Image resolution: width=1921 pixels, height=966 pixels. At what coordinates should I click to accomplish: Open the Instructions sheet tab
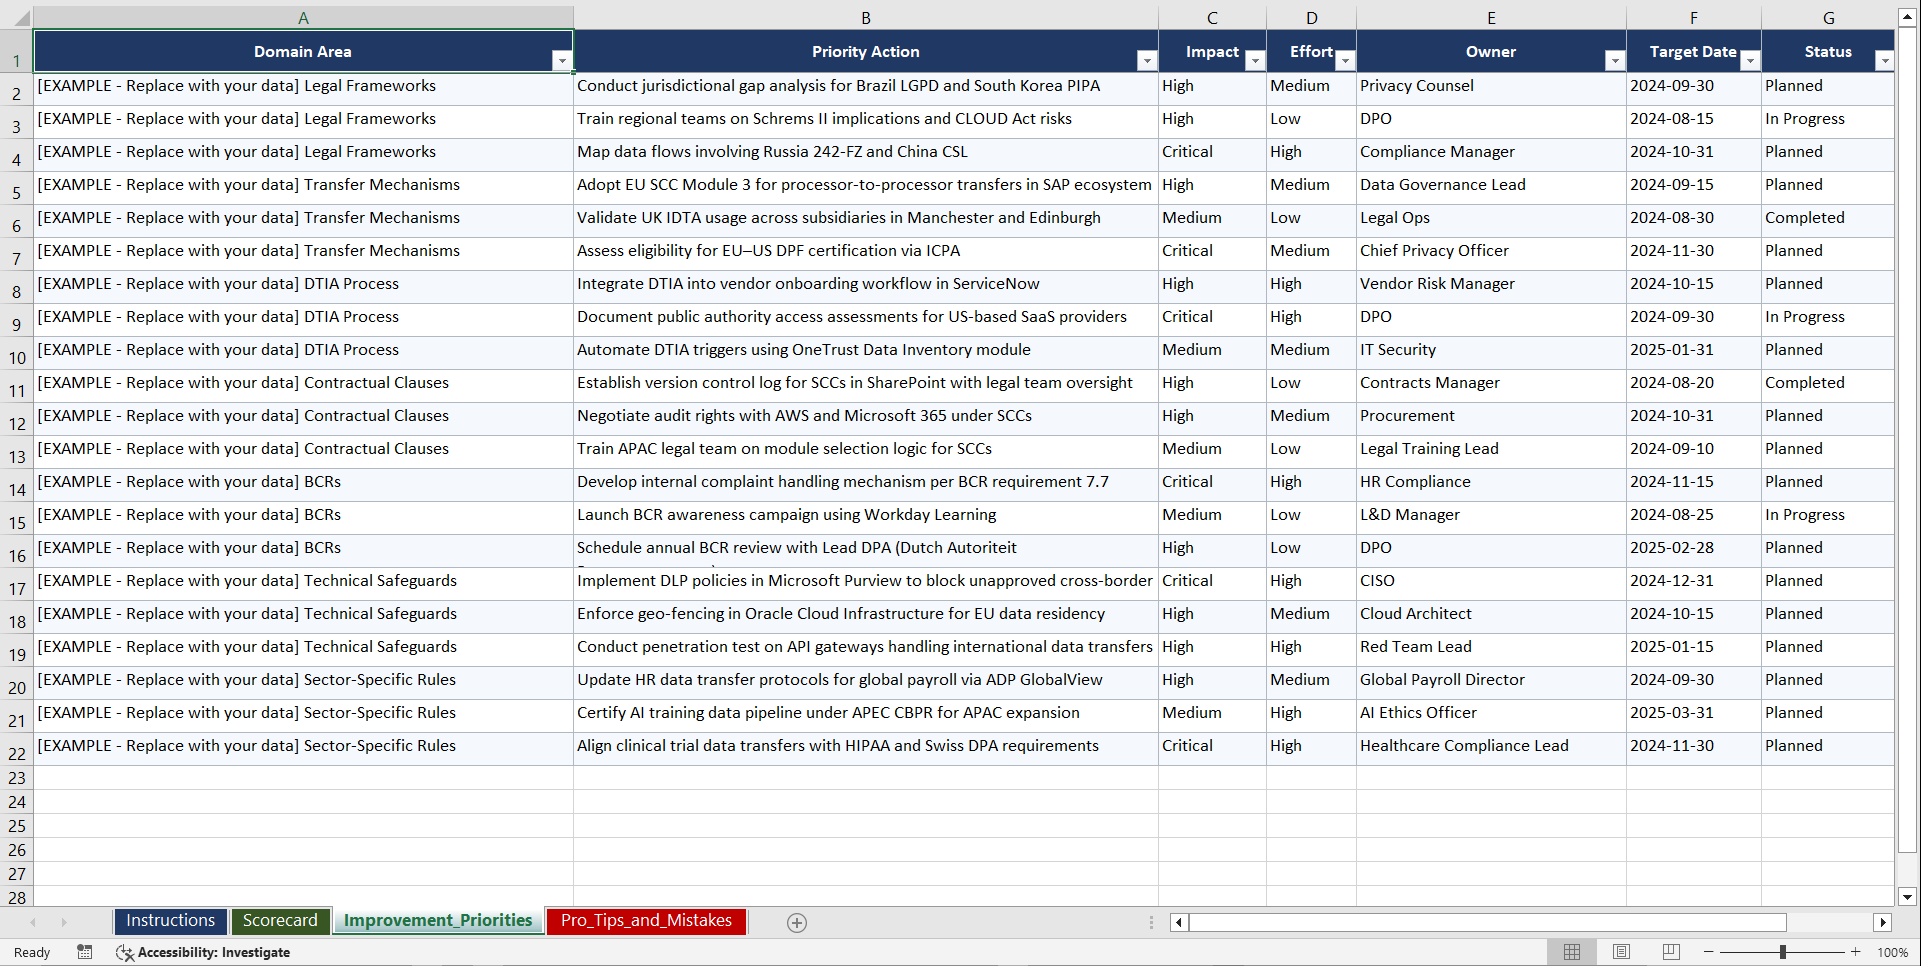pos(170,920)
